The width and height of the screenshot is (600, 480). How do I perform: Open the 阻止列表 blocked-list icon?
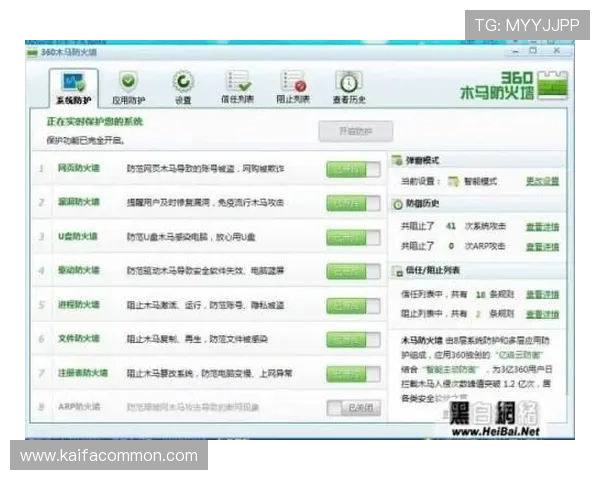pyautogui.click(x=293, y=81)
